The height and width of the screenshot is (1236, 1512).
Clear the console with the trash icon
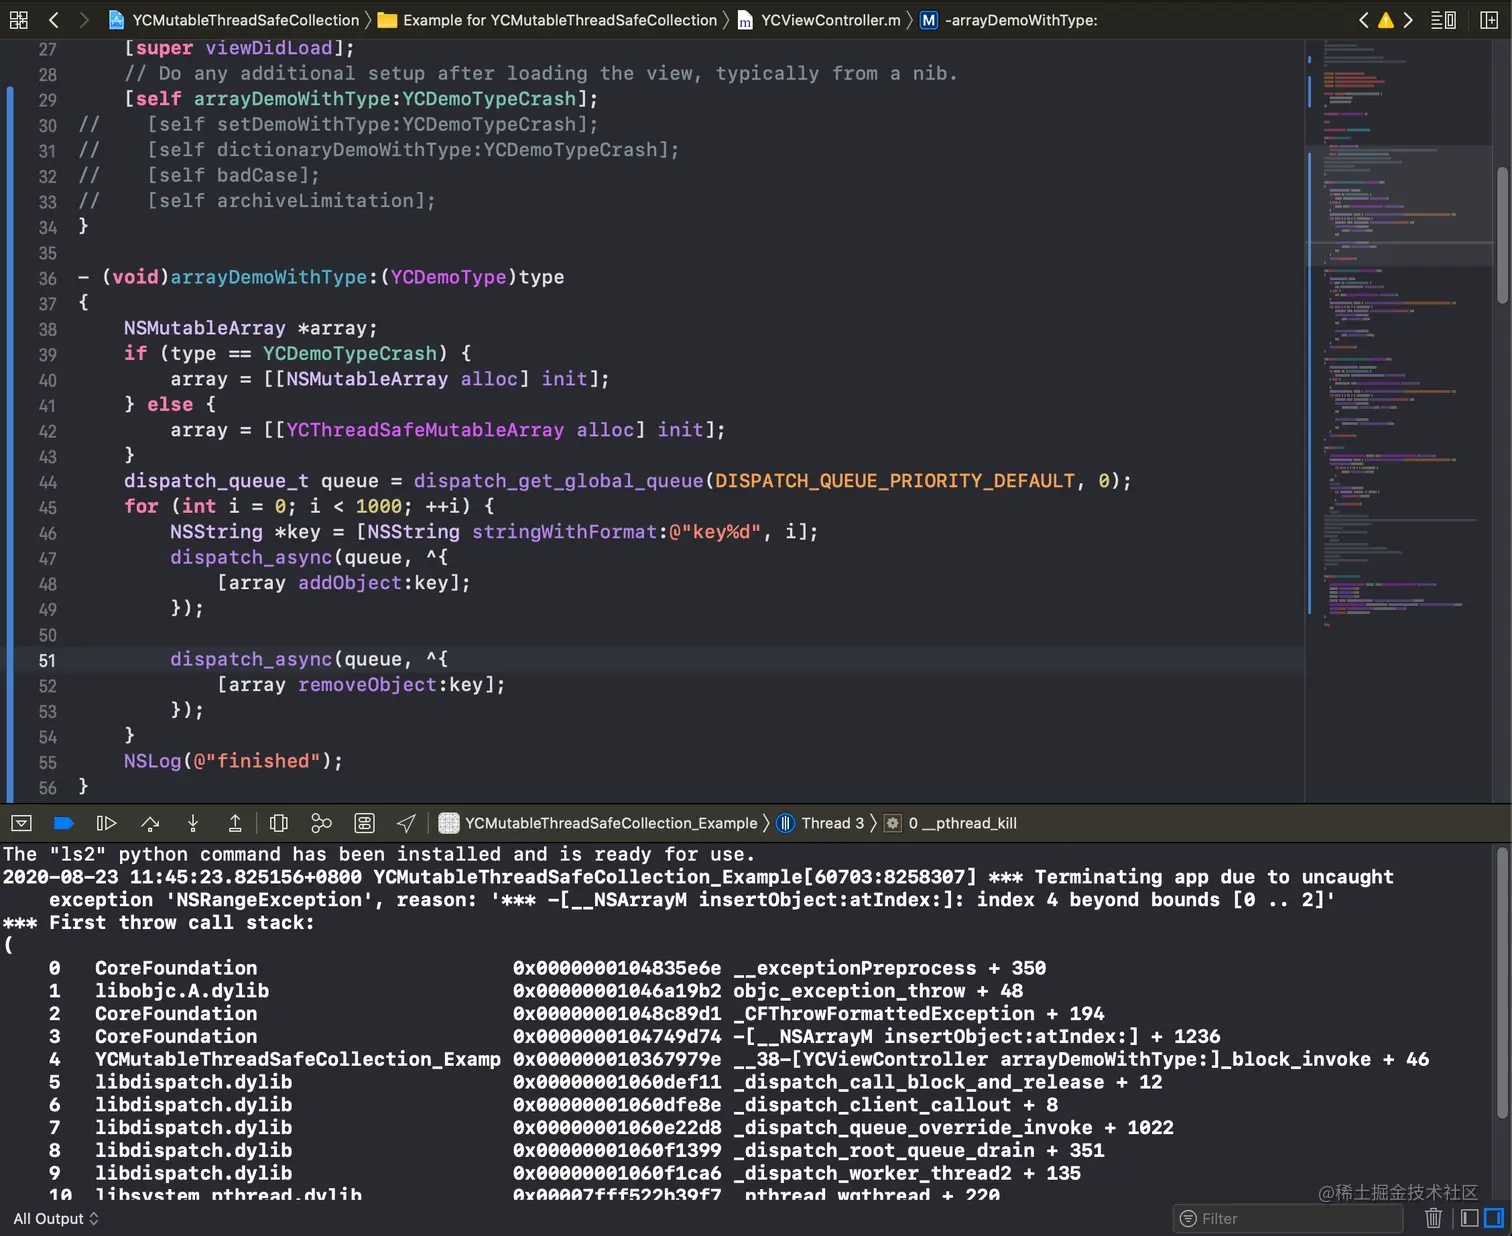1433,1218
